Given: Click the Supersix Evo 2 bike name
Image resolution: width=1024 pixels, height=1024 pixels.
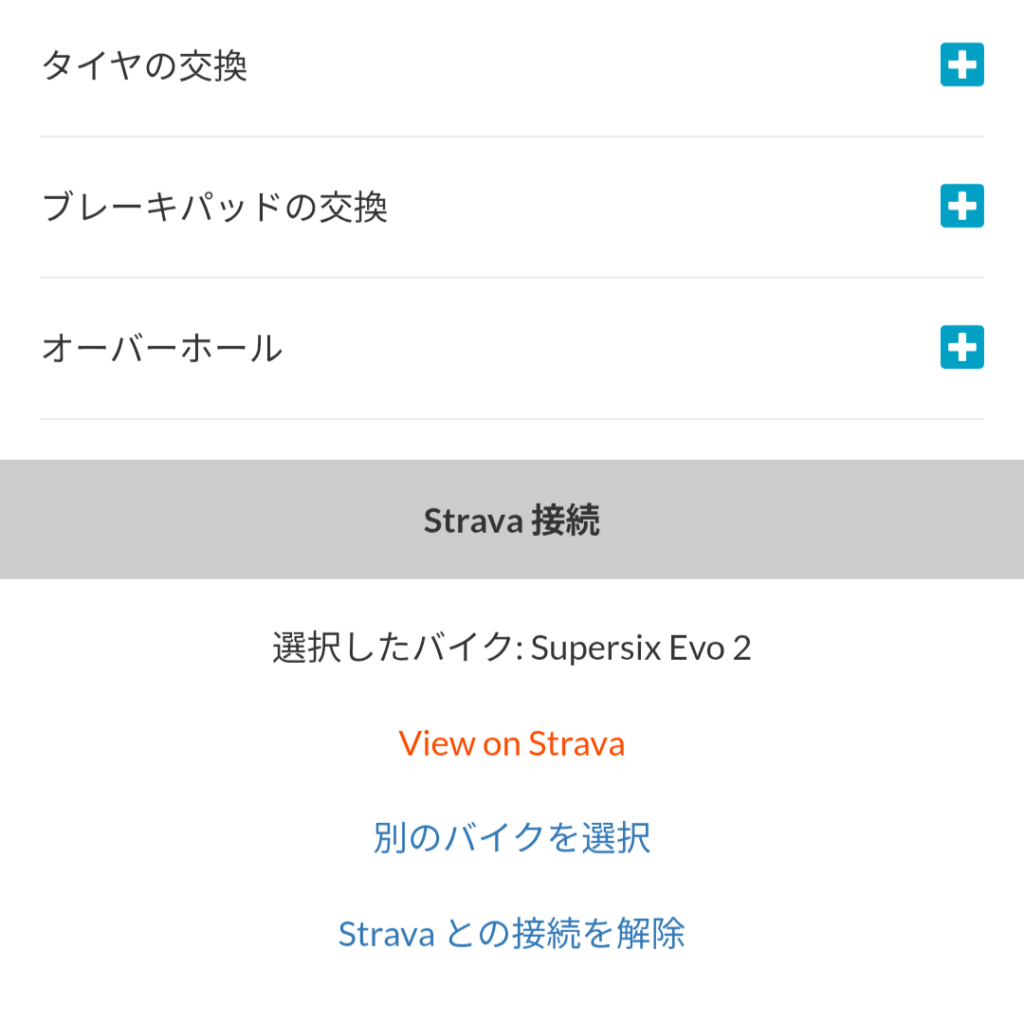Looking at the screenshot, I should 641,648.
